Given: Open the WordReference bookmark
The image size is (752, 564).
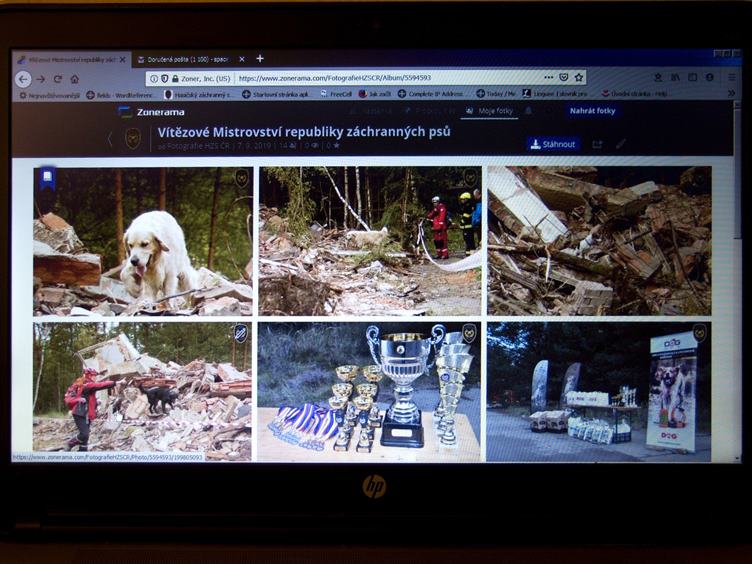Looking at the screenshot, I should [x=119, y=95].
